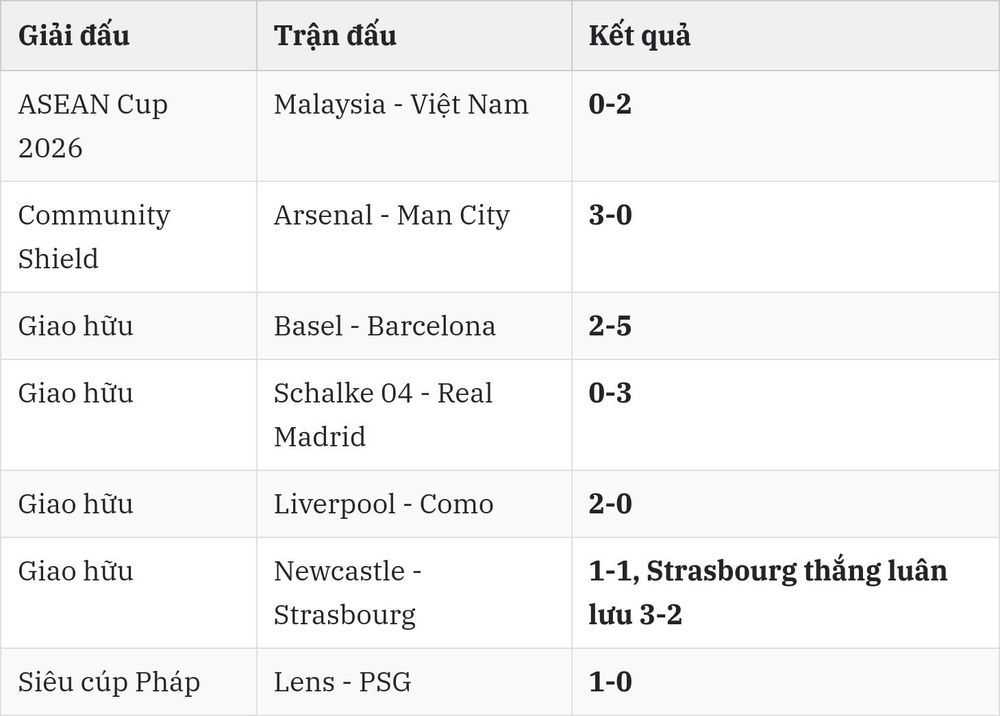Click the Lens - PSG match
The height and width of the screenshot is (716, 1000).
342,682
